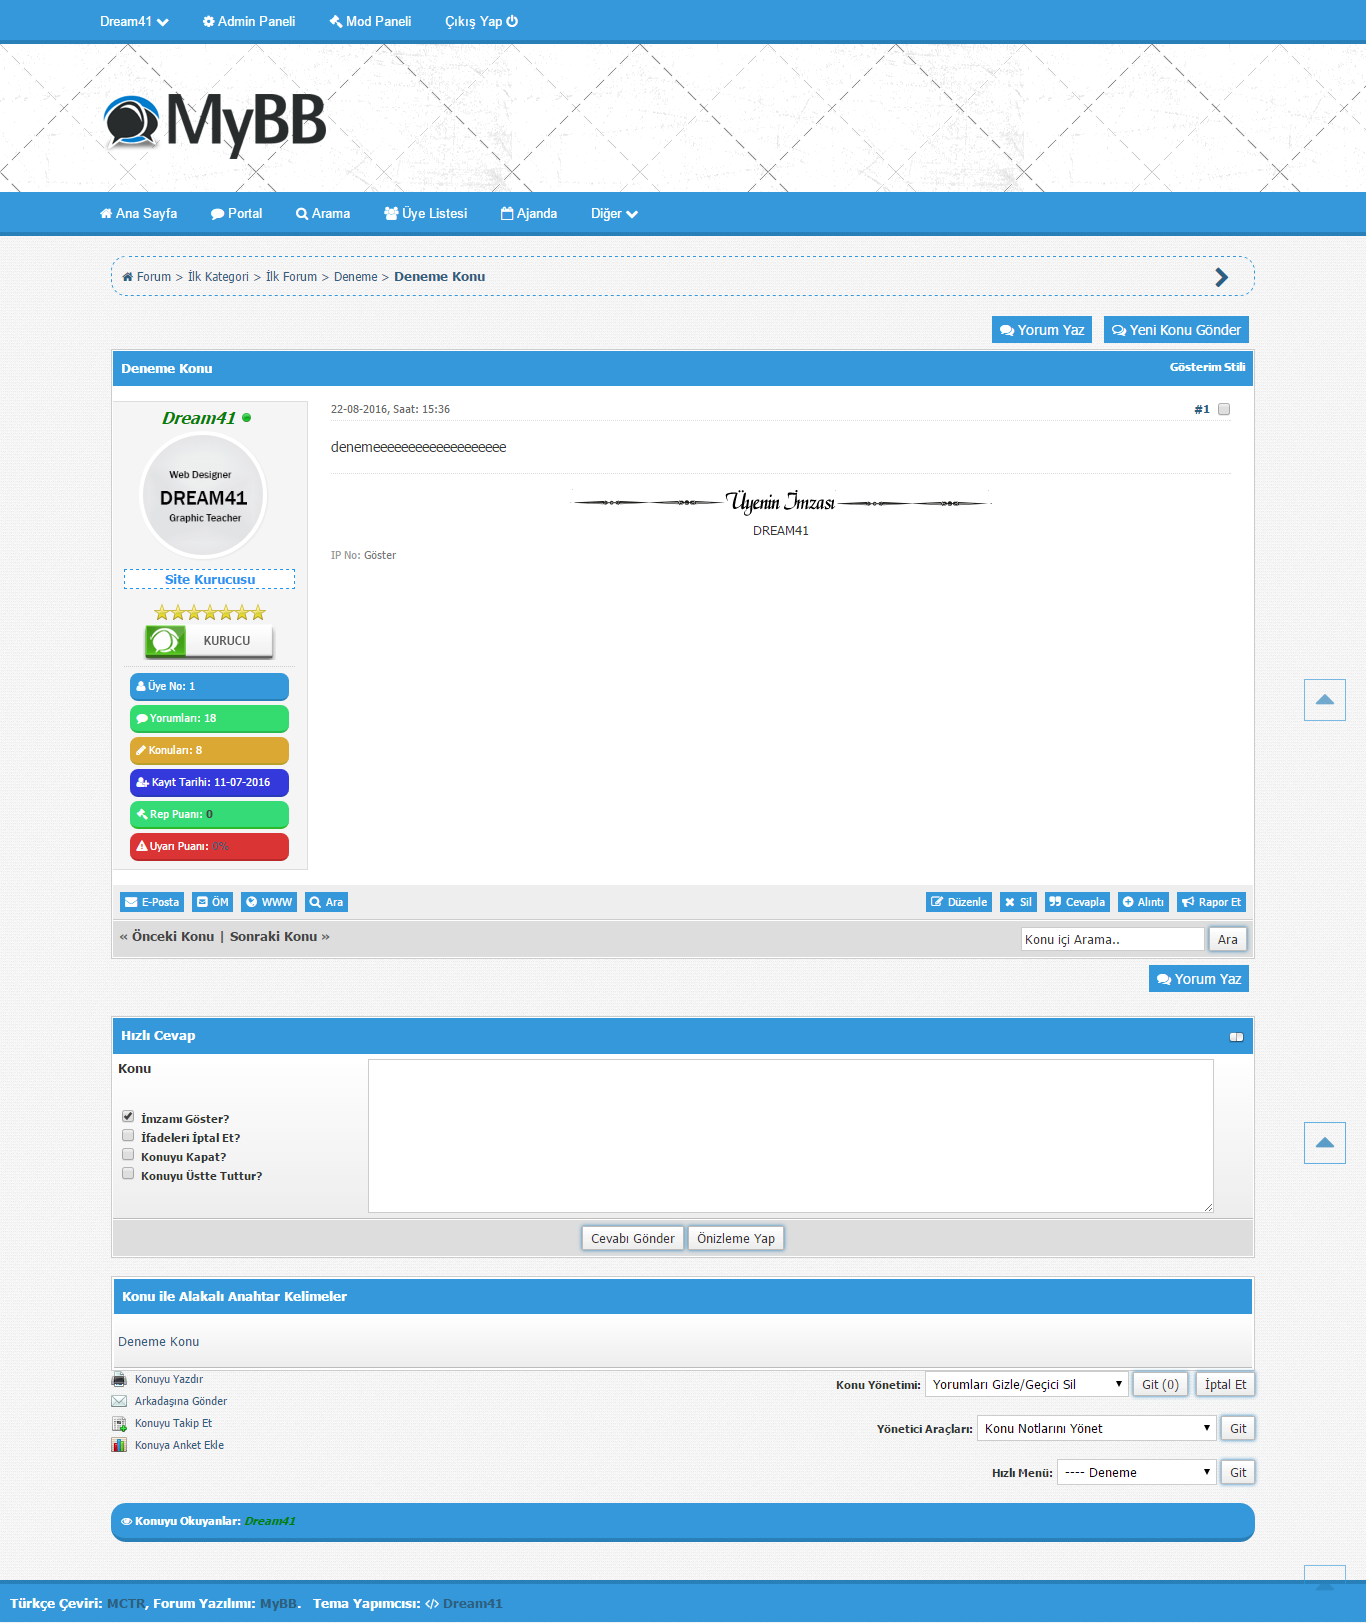Open the Mod Paneli menu item
Screen dimensions: 1366x1623
(x=370, y=21)
